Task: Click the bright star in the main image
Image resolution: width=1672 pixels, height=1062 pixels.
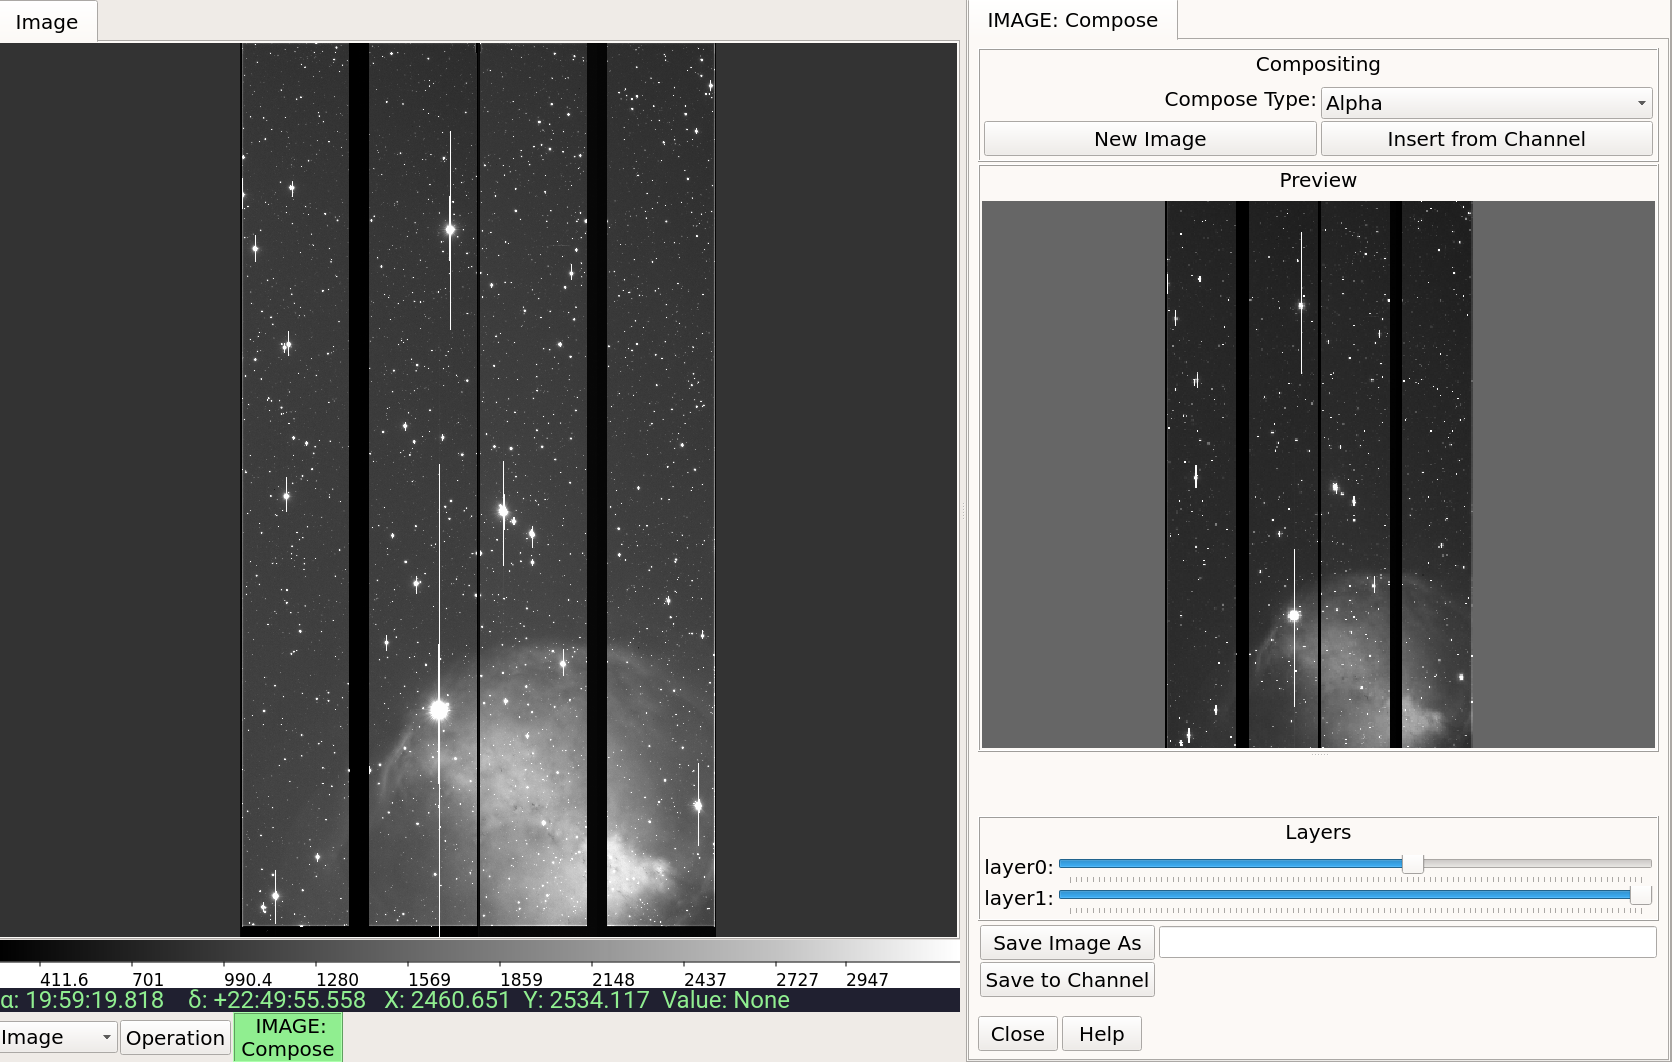Action: (x=439, y=710)
